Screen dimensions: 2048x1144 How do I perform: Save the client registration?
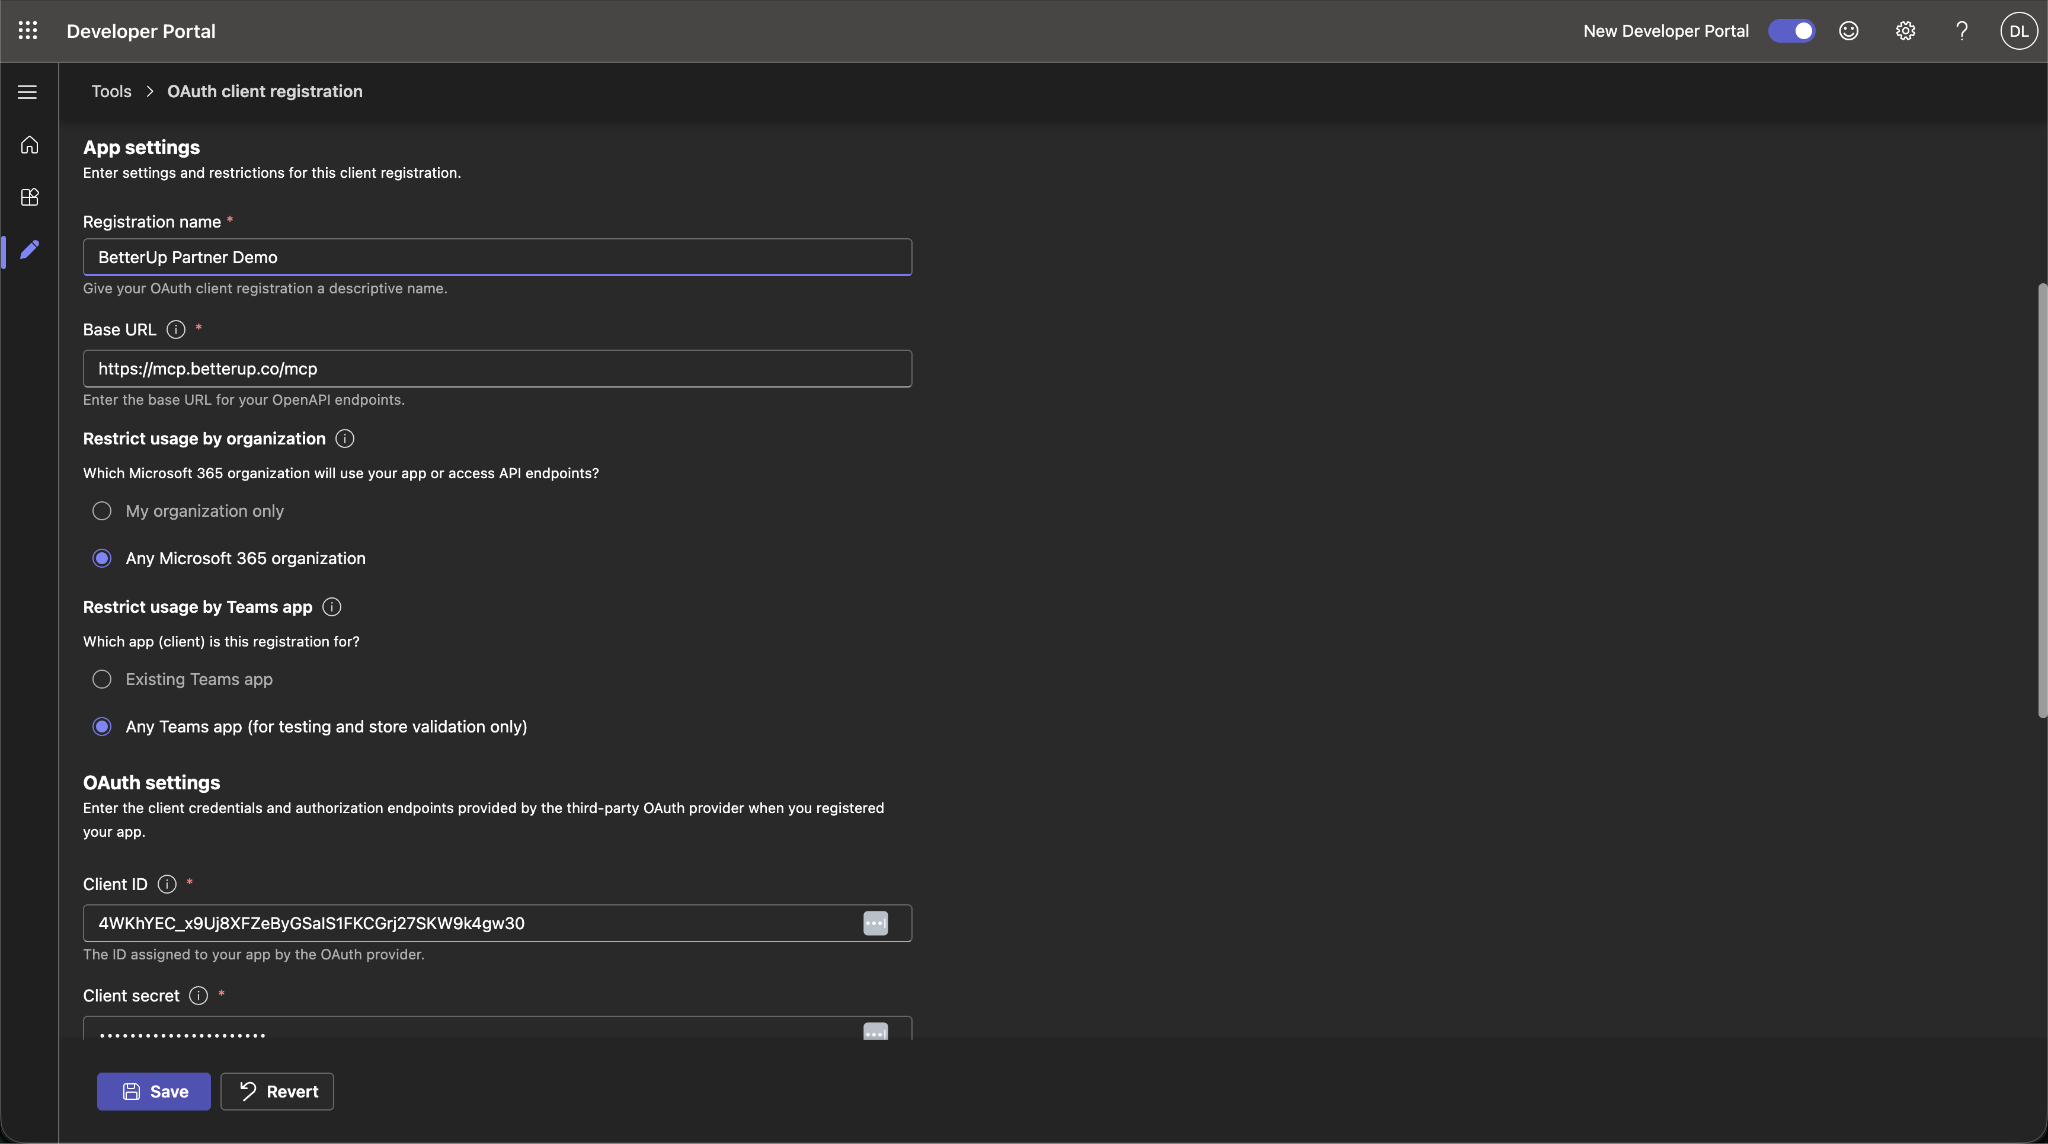(x=154, y=1091)
